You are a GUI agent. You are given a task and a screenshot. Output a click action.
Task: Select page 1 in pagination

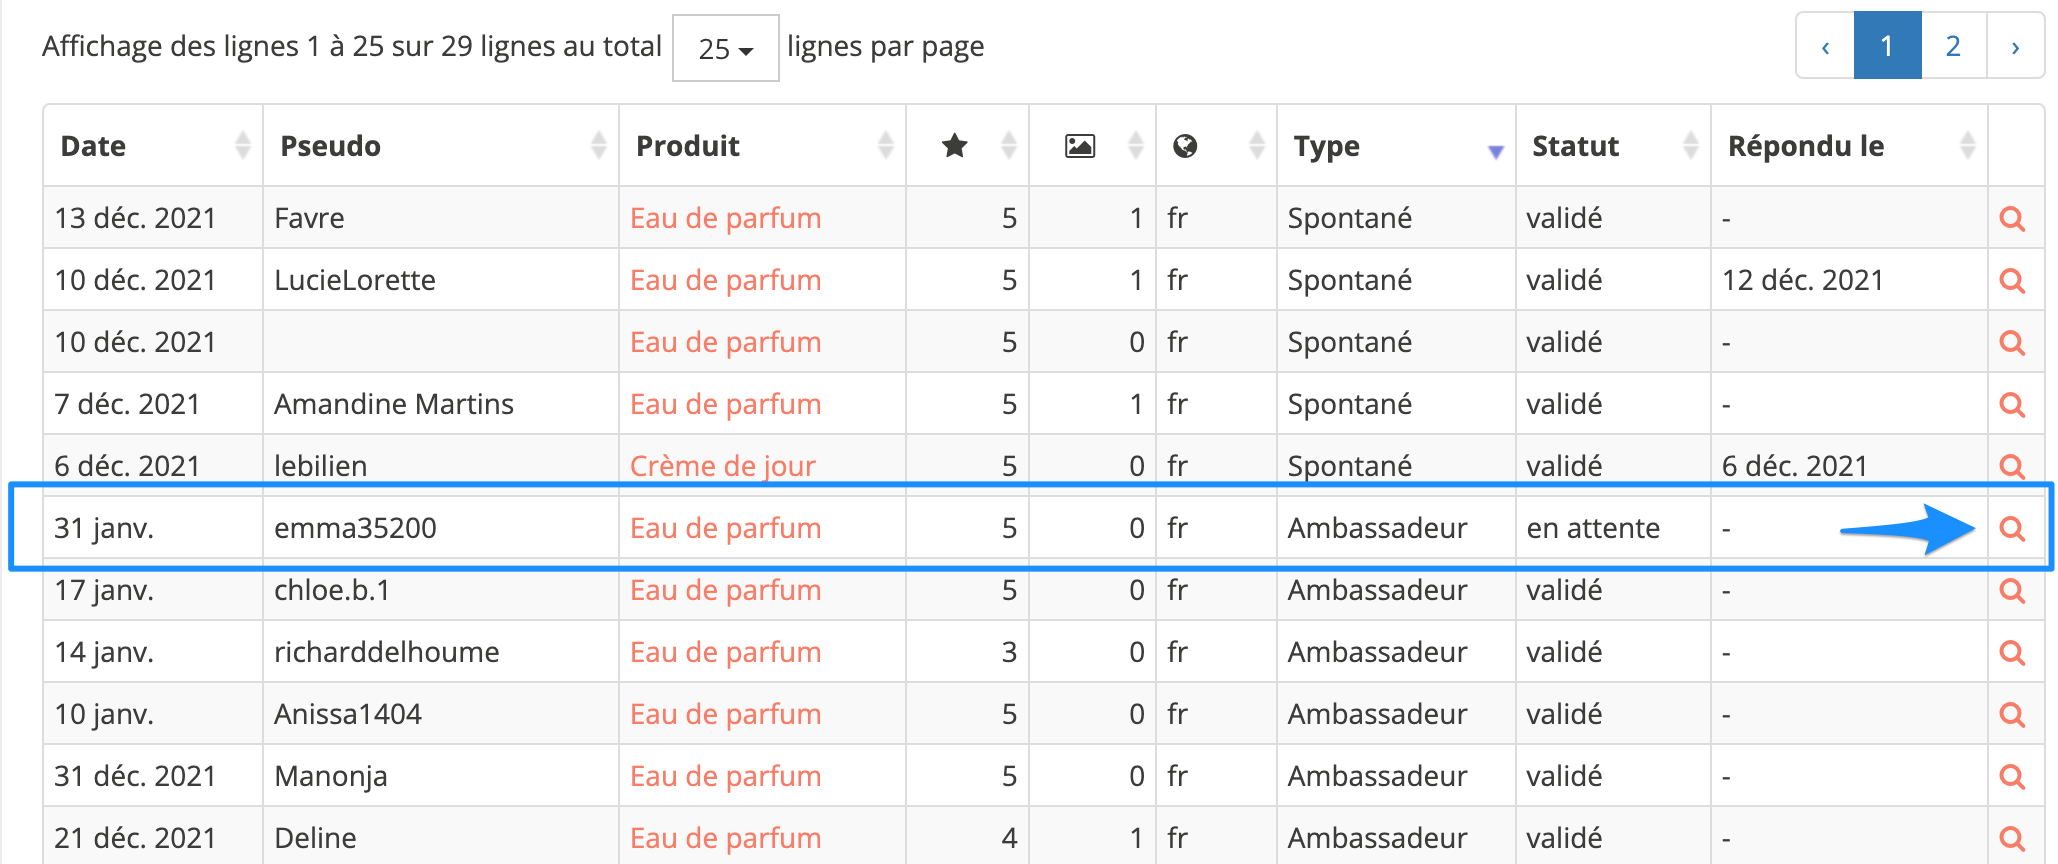point(1887,46)
